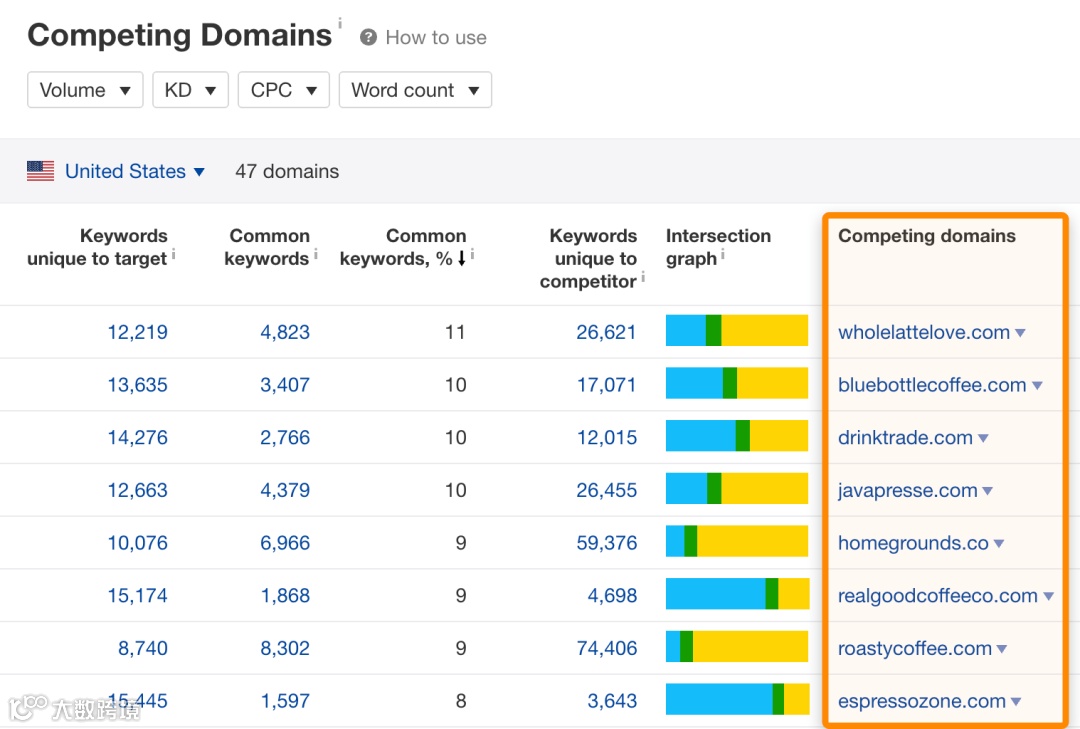The width and height of the screenshot is (1080, 729).
Task: Expand the realgoodcoffeeco.com dropdown arrow
Action: point(1048,596)
